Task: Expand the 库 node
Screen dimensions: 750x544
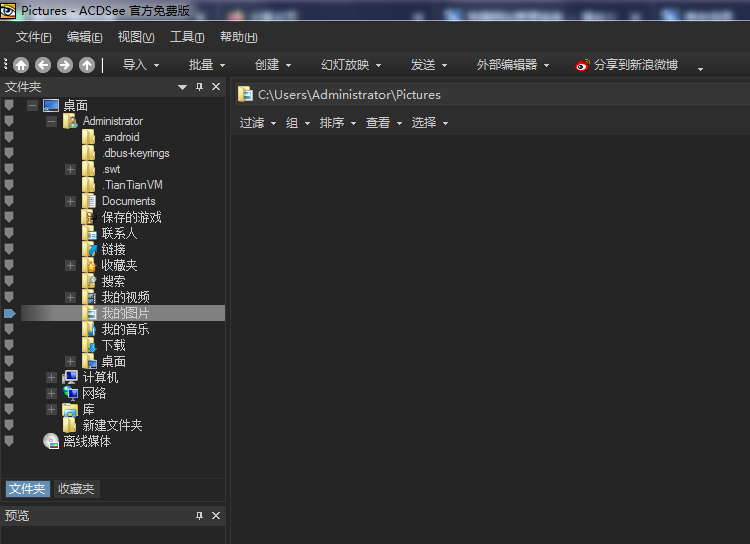Action: point(51,410)
